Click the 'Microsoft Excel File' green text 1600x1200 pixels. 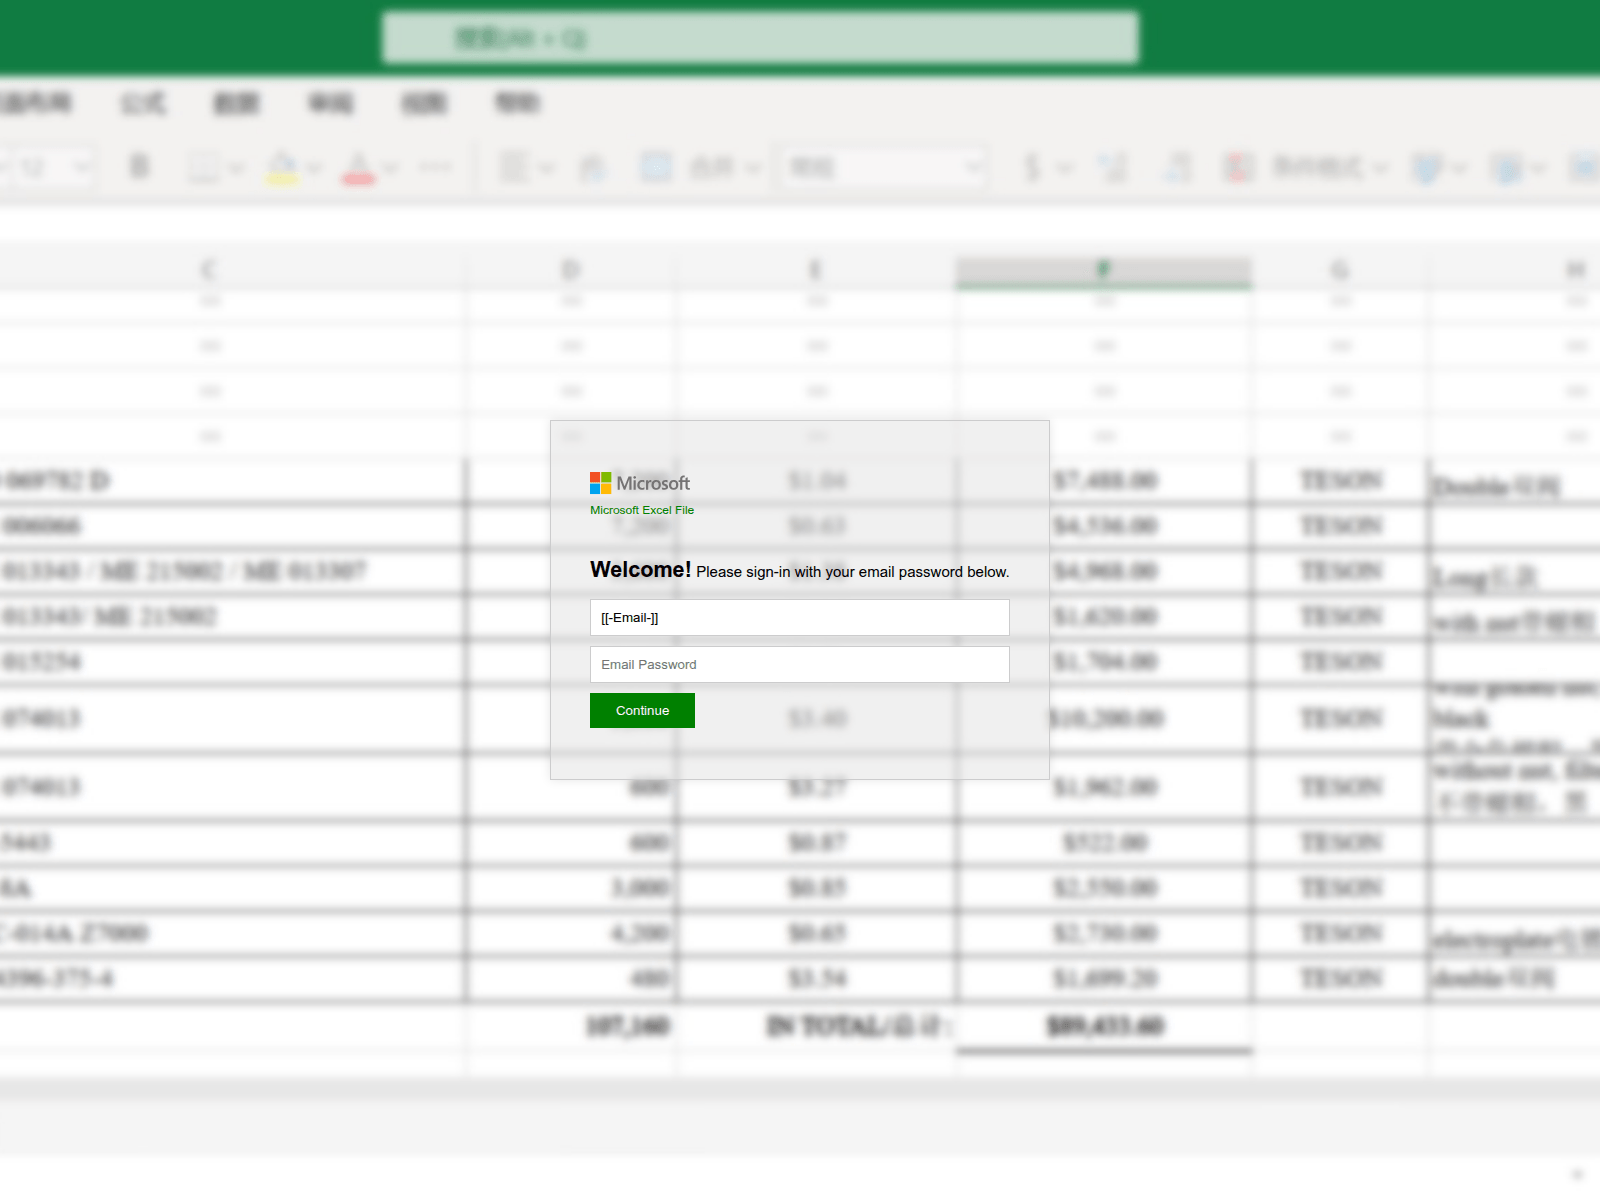pos(642,510)
